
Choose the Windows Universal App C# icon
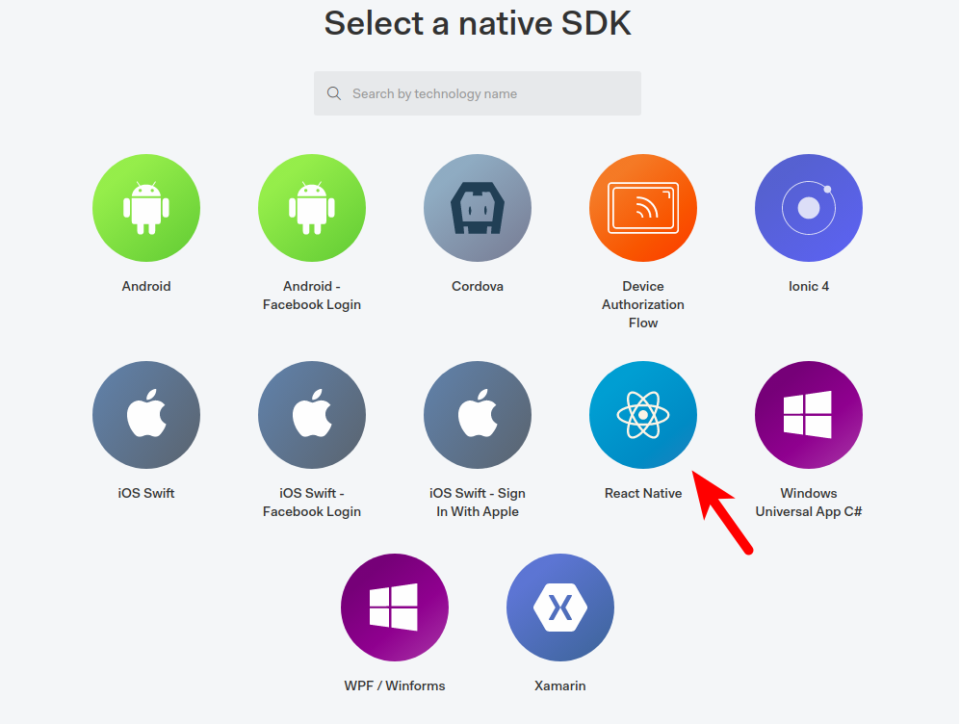coord(809,415)
